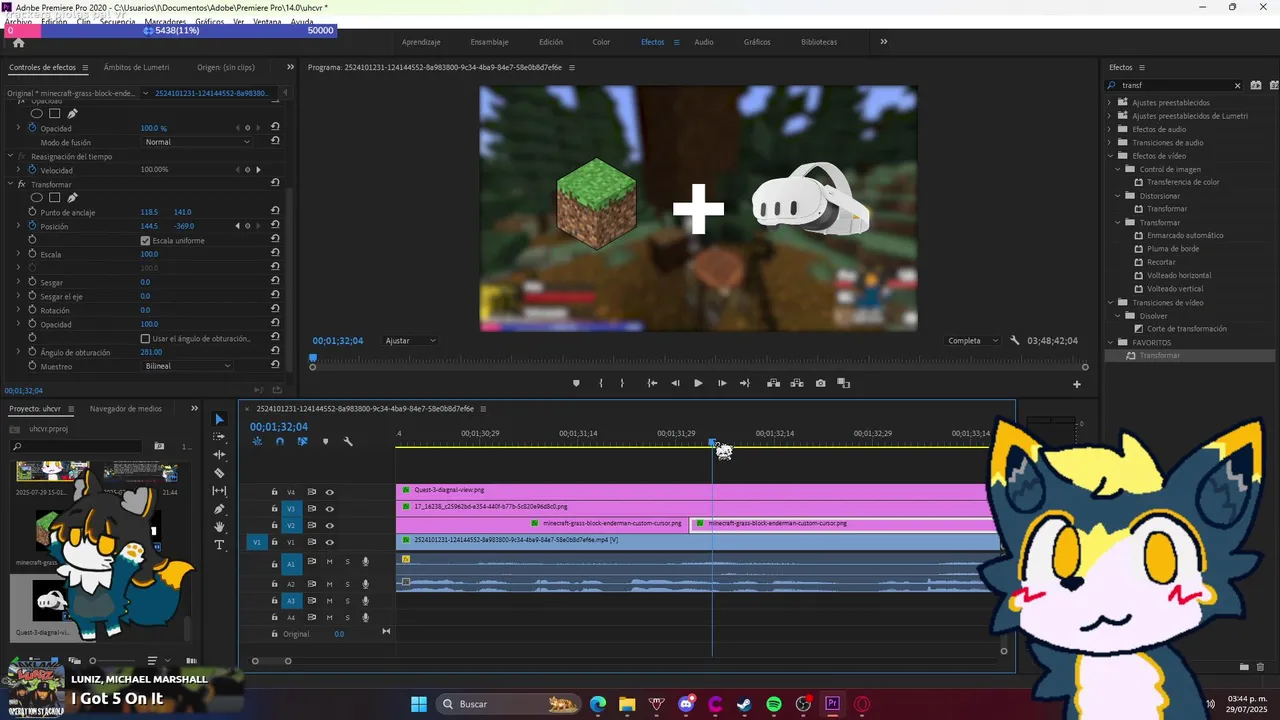Collapse the Transformar effect section
This screenshot has width=1280, height=720.
[x=9, y=184]
